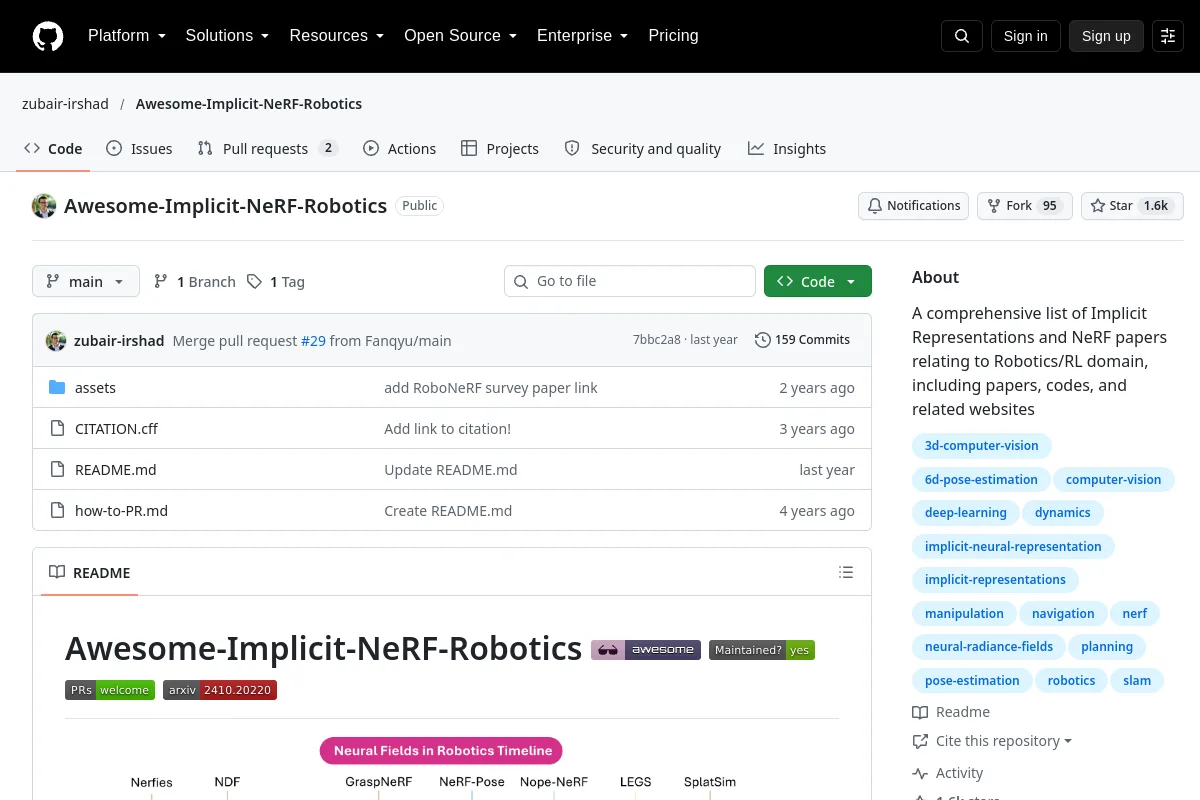
Task: Click the arxiv 2410.20220 badge
Action: [x=220, y=690]
